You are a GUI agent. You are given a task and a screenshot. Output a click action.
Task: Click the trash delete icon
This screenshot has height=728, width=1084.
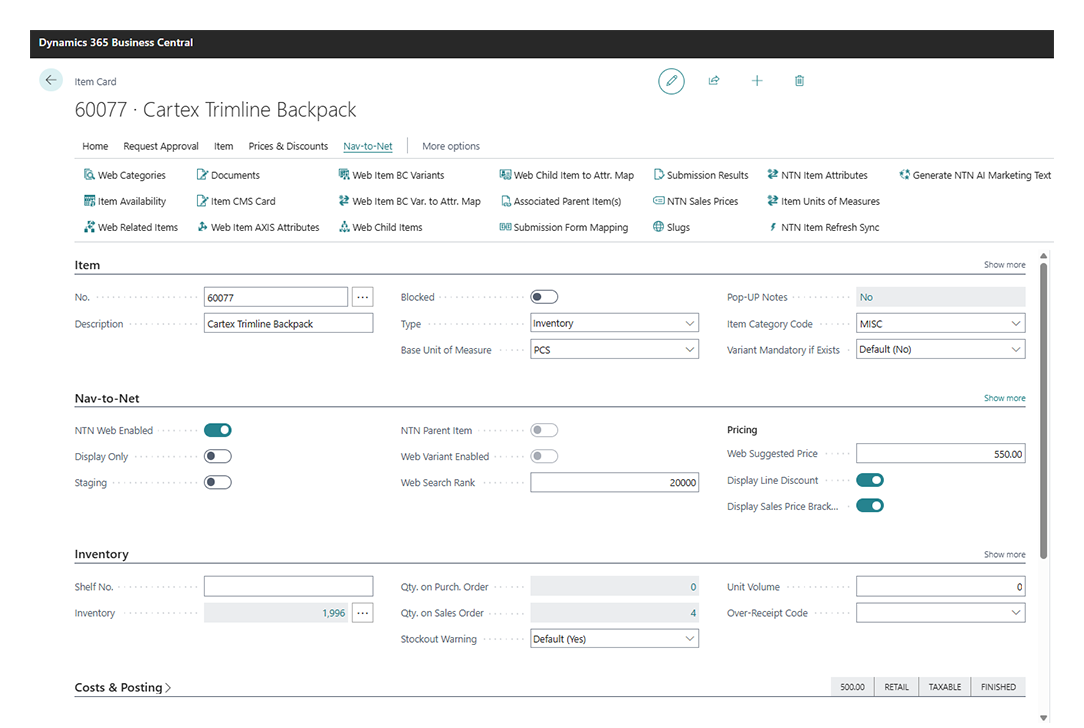[799, 81]
